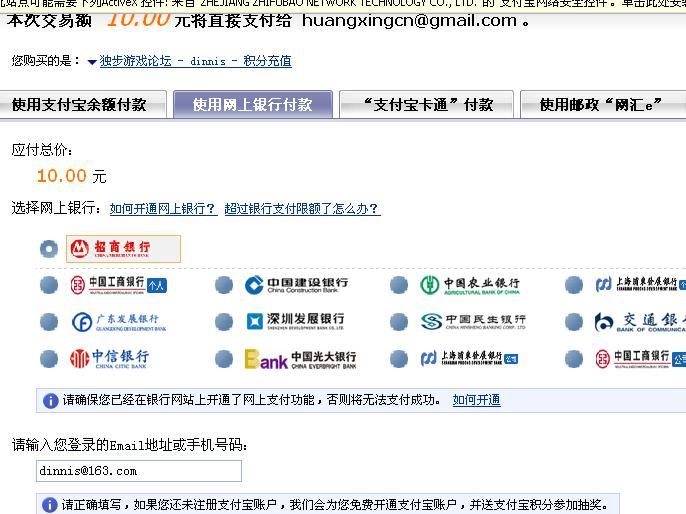This screenshot has height=514, width=686.
Task: Select the radio button for 中国工商银行 个人
Action: pyautogui.click(x=49, y=286)
